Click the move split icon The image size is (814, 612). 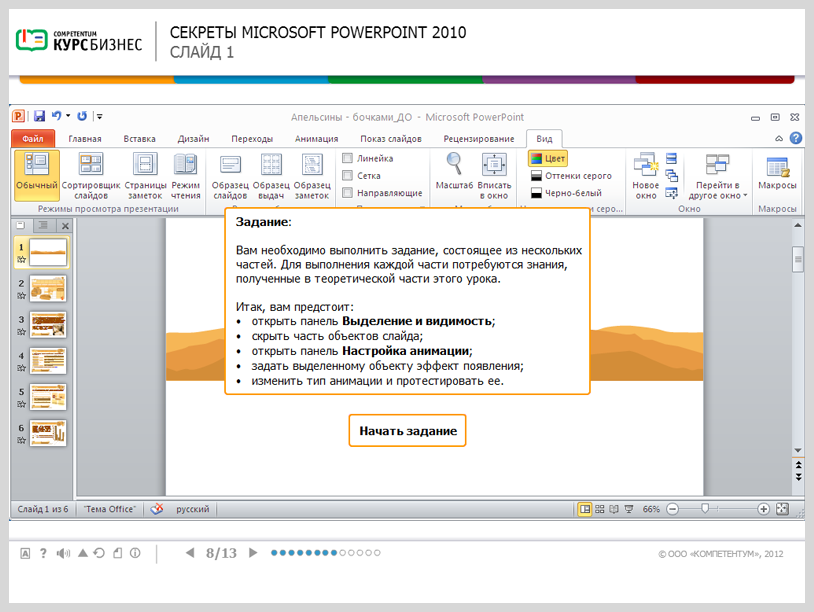(x=671, y=193)
